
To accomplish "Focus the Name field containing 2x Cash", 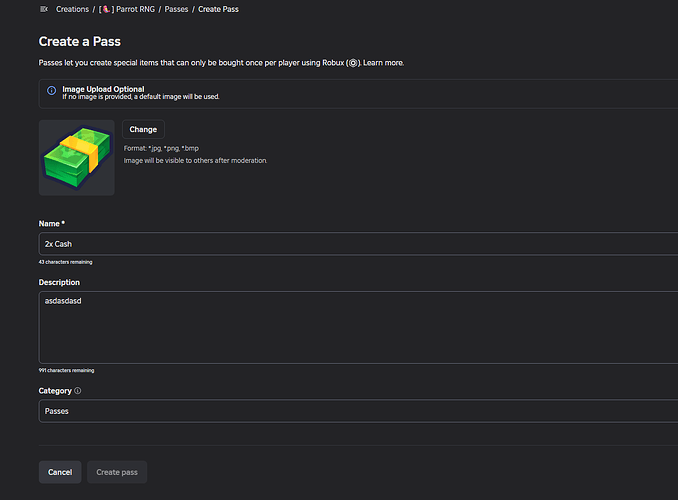I will click(x=358, y=244).
